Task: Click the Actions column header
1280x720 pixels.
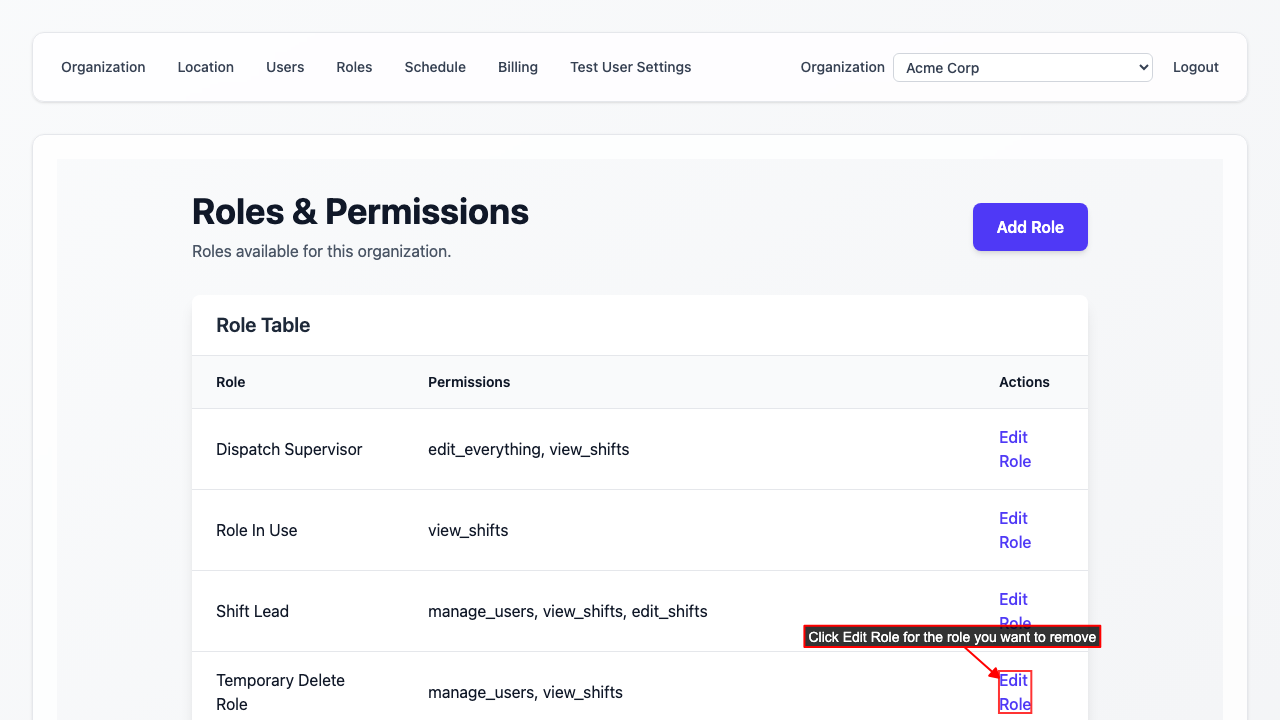Action: [x=1024, y=382]
